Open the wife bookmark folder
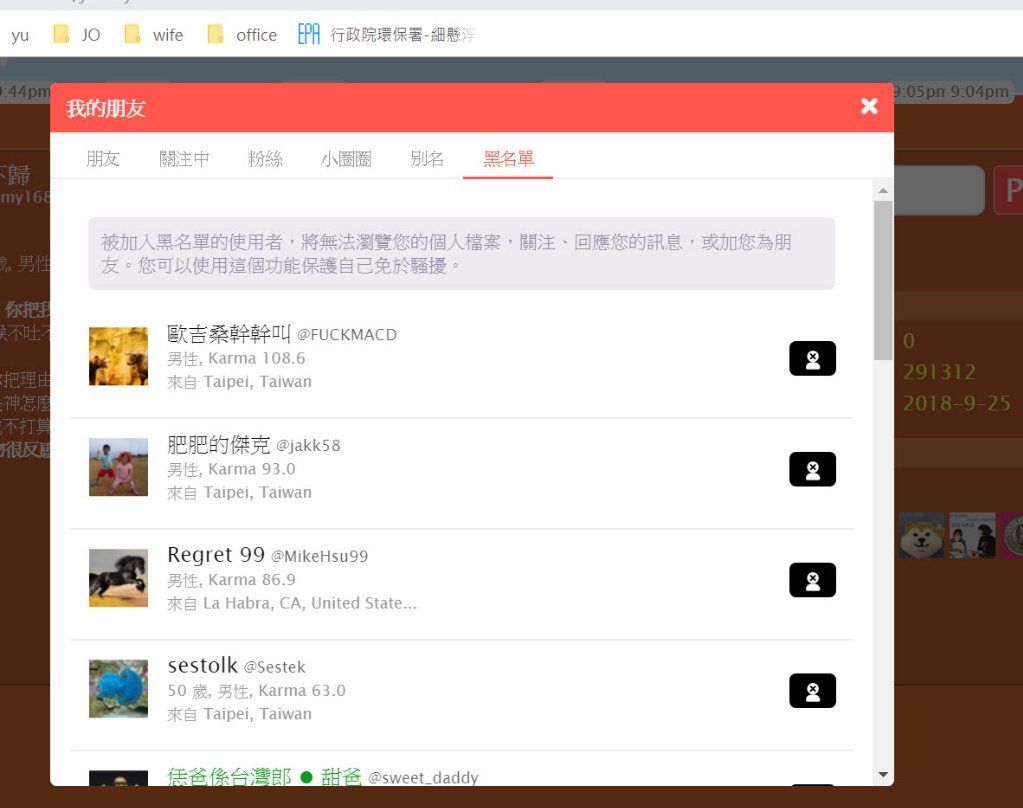 click(154, 35)
